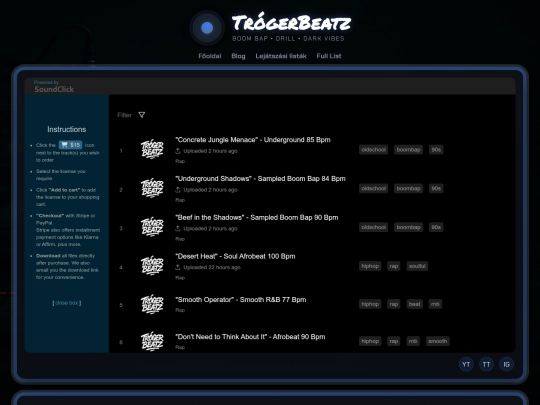This screenshot has width=540, height=405.
Task: Click artwork of Beef in the Shadows track
Action: (x=152, y=227)
